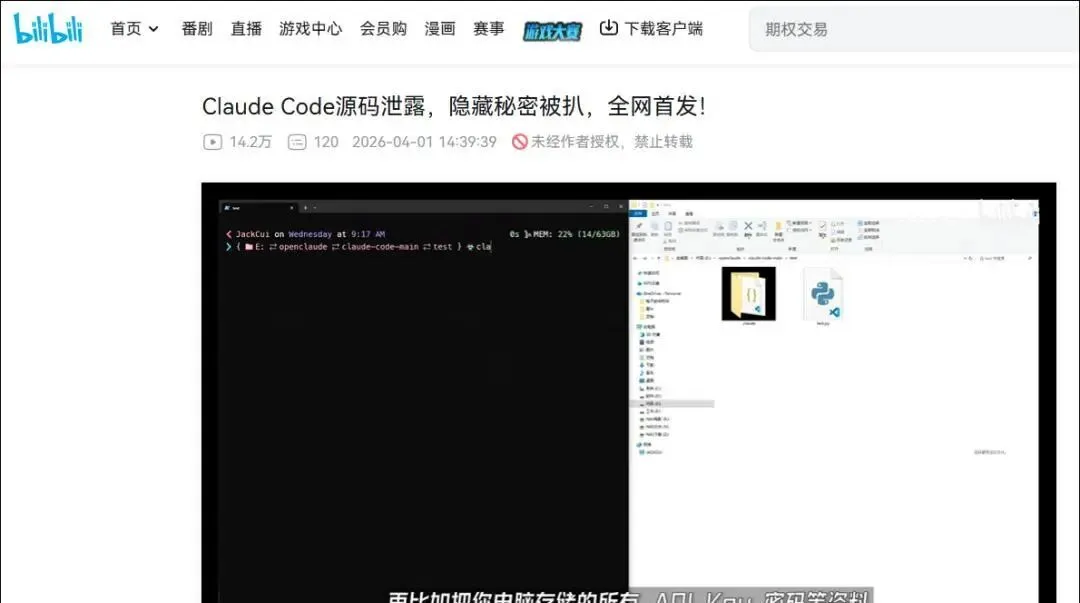Viewport: 1080px width, 603px height.
Task: Click the Python test.py file icon
Action: 823,294
